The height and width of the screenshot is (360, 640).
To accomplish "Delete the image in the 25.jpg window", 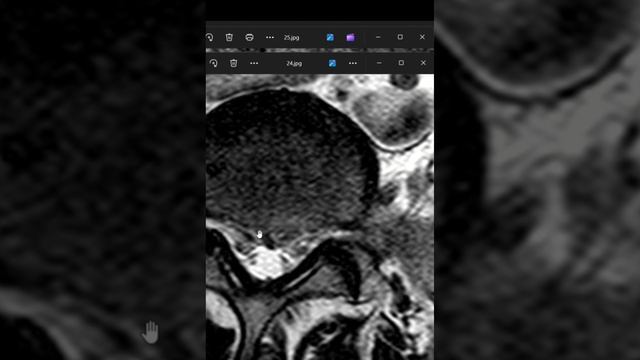I will coord(229,37).
